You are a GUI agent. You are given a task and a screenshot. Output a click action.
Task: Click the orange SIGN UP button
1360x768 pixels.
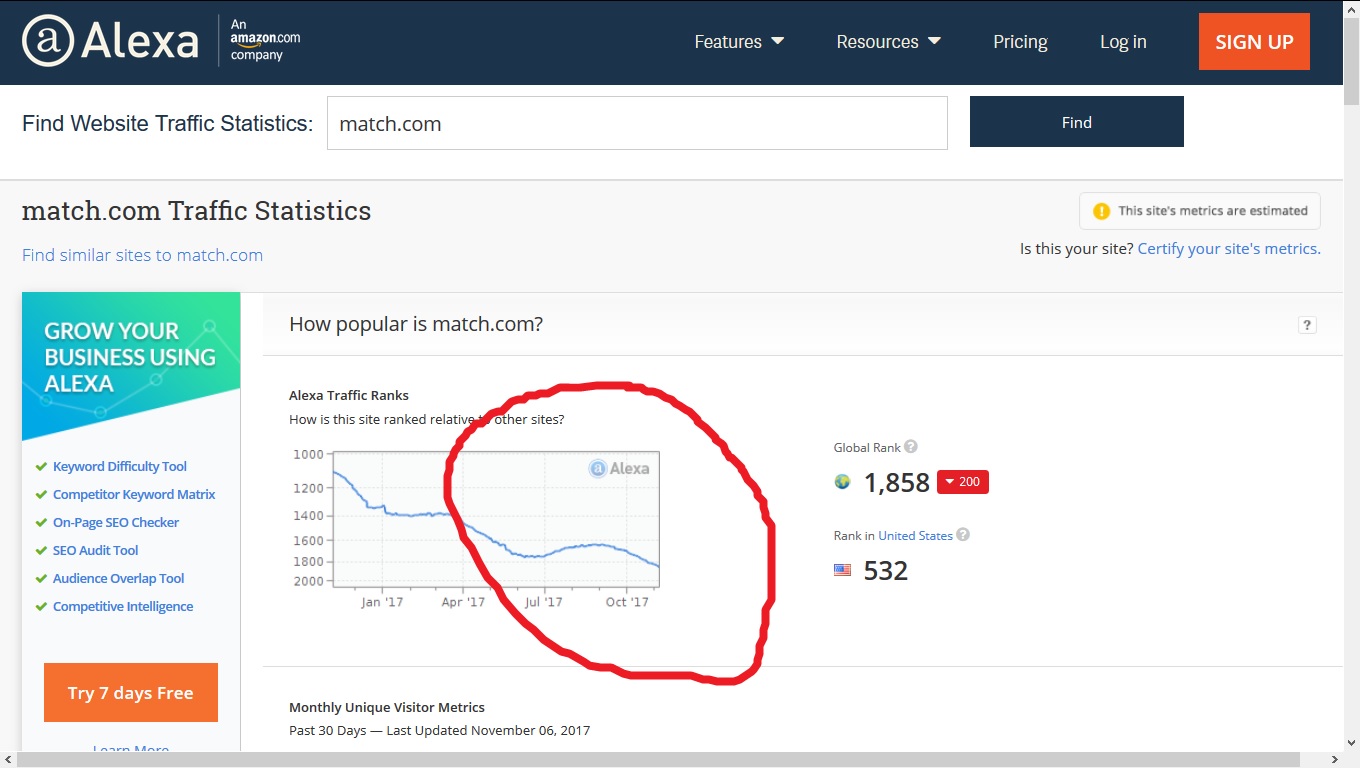point(1254,42)
